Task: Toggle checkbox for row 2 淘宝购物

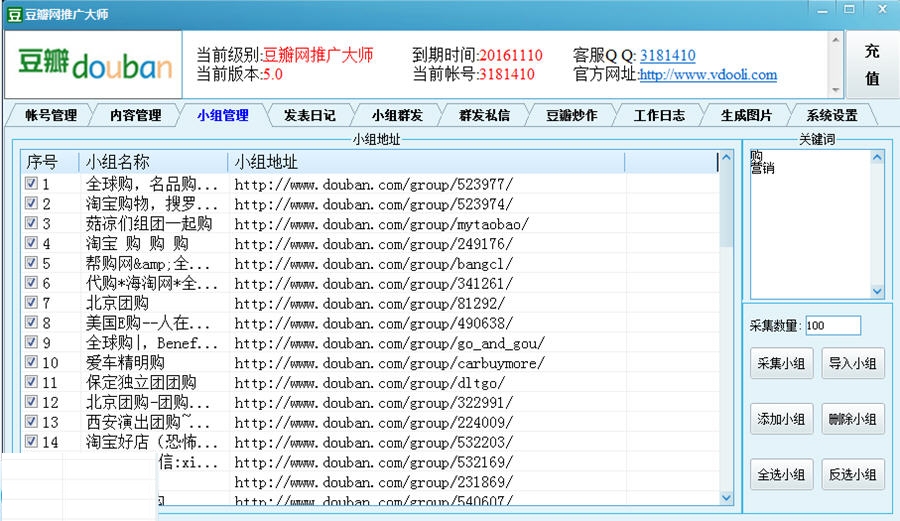Action: pyautogui.click(x=32, y=203)
